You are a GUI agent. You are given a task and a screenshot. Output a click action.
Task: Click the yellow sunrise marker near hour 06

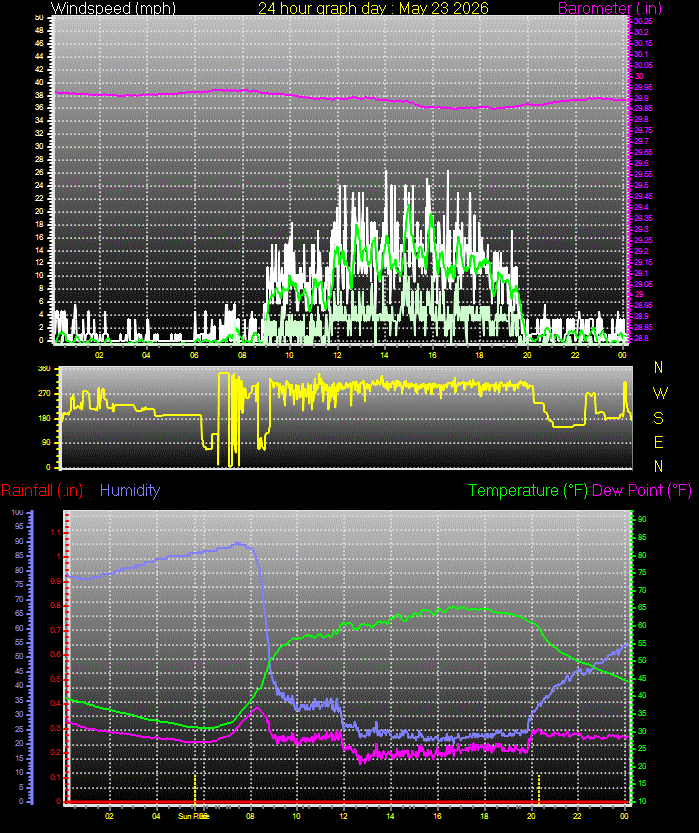tap(195, 789)
